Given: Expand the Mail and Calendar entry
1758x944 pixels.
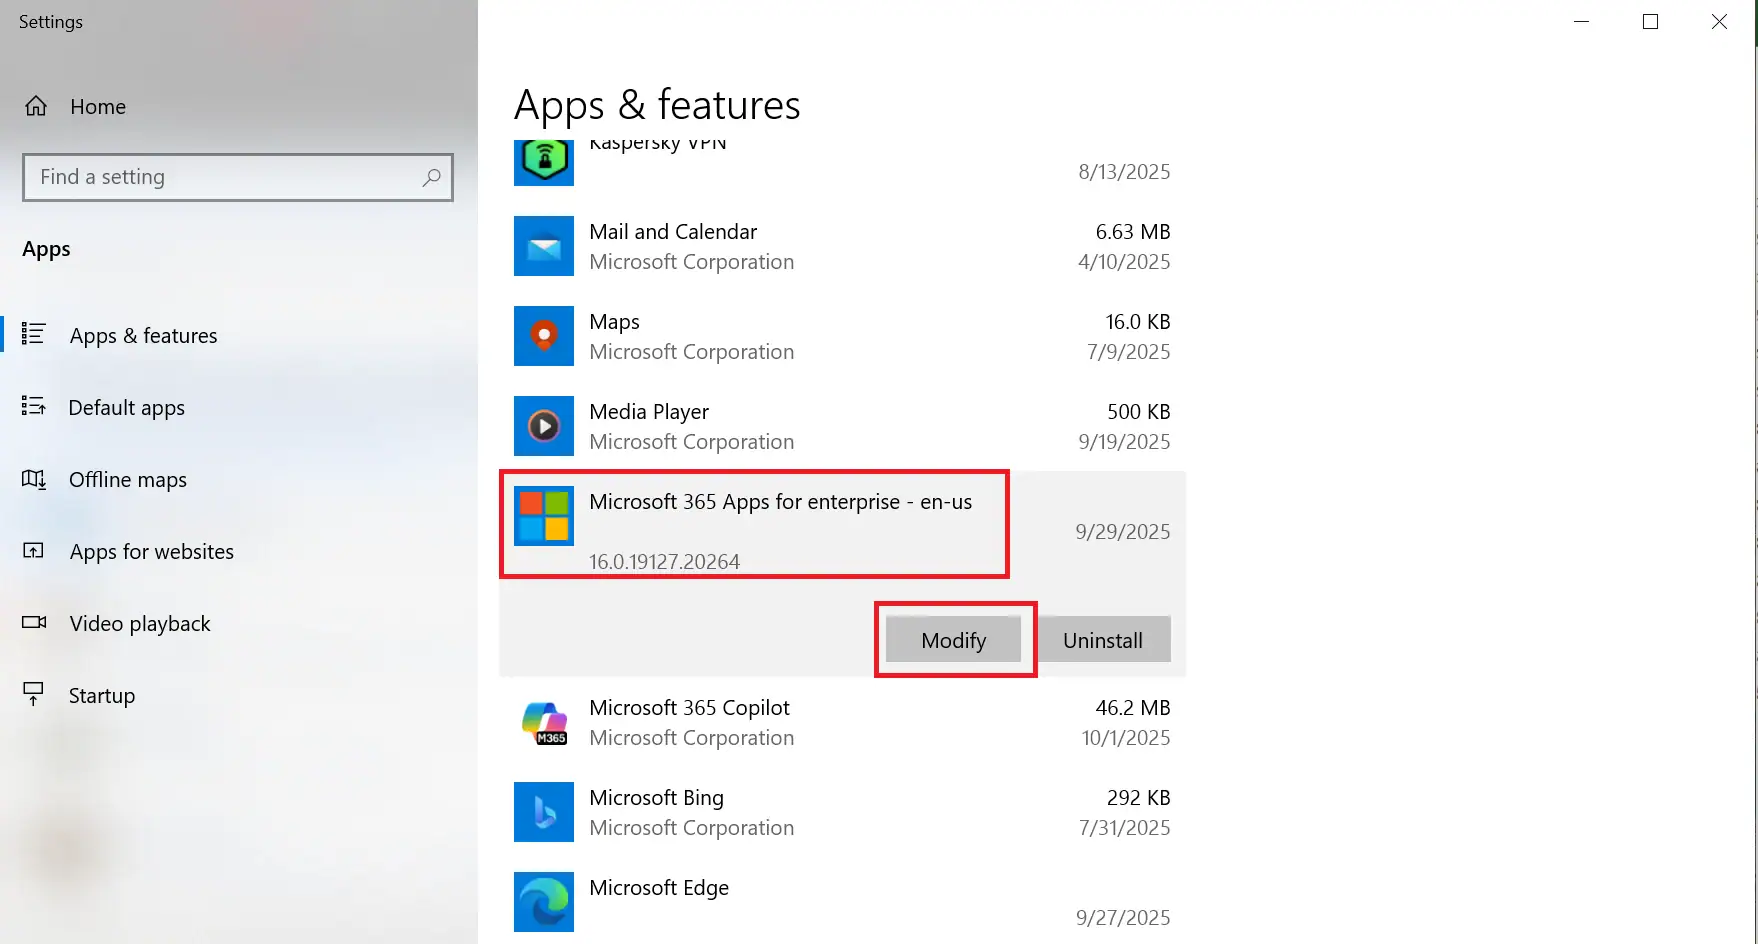Looking at the screenshot, I should pyautogui.click(x=840, y=247).
